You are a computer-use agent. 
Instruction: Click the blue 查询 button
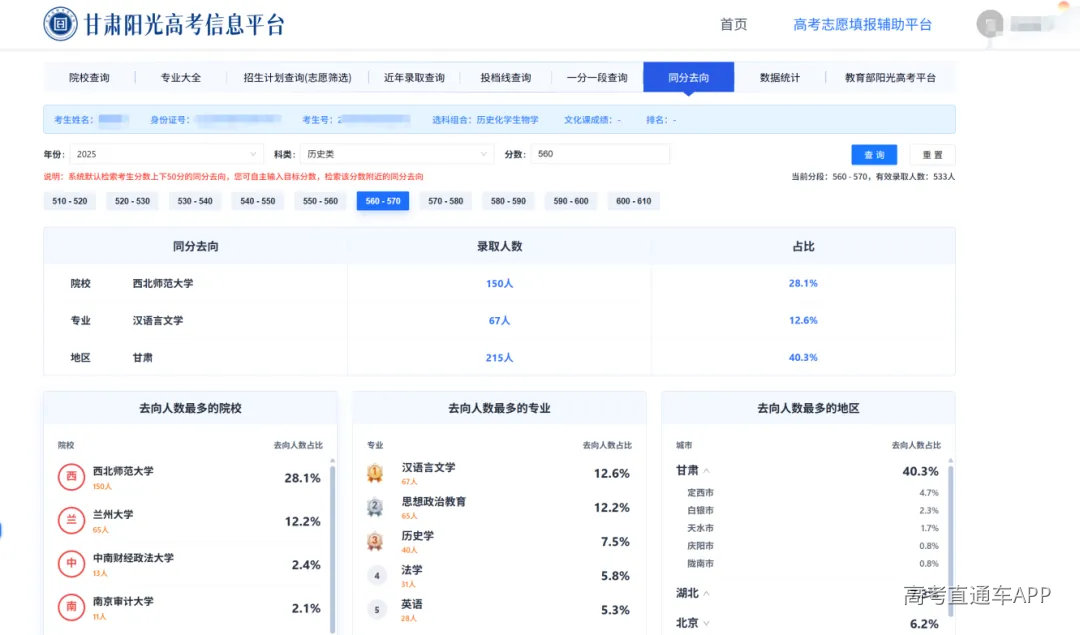click(874, 155)
